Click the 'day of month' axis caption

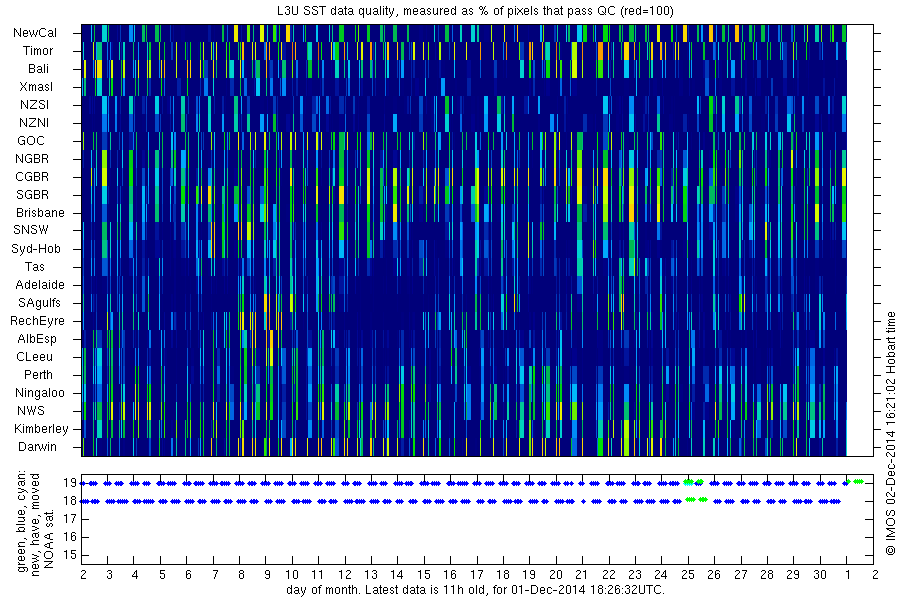click(x=475, y=590)
